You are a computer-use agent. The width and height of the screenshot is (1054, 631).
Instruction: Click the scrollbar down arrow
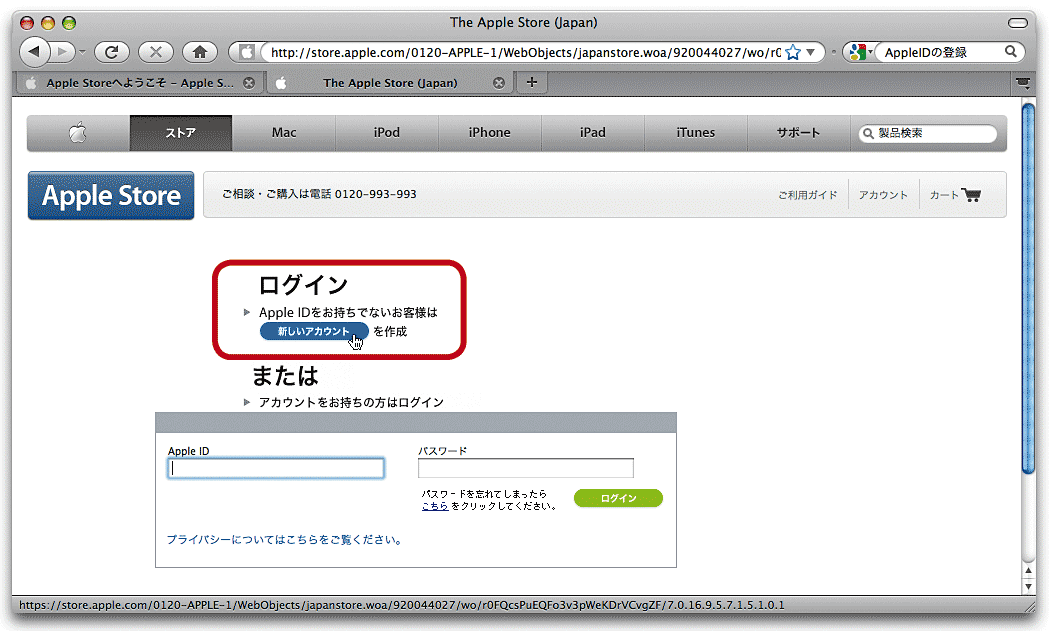[x=1028, y=587]
